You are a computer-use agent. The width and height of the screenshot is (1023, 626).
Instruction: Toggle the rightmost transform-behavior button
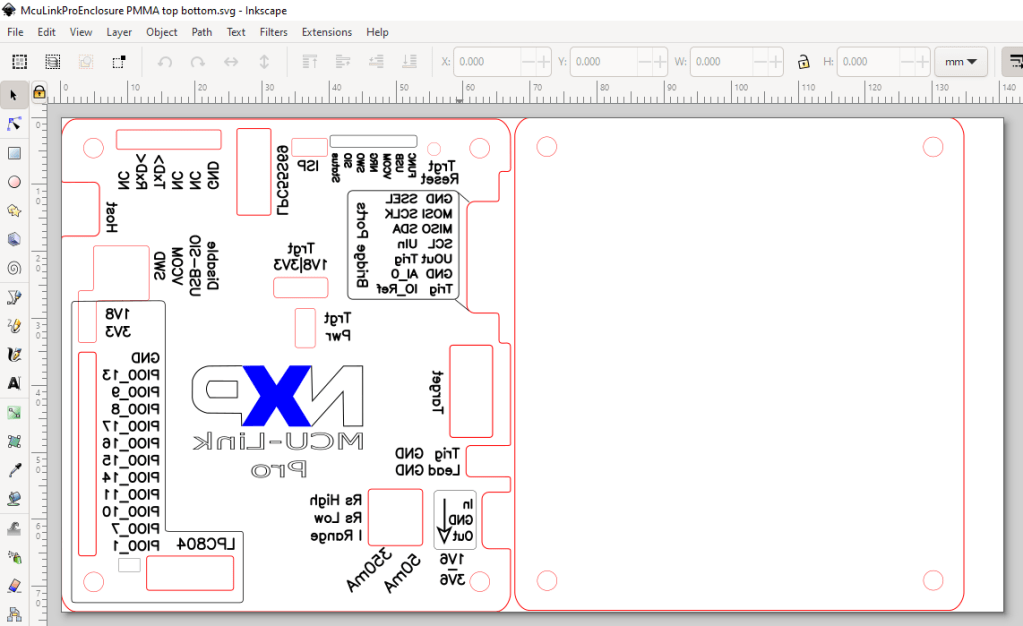[1011, 62]
